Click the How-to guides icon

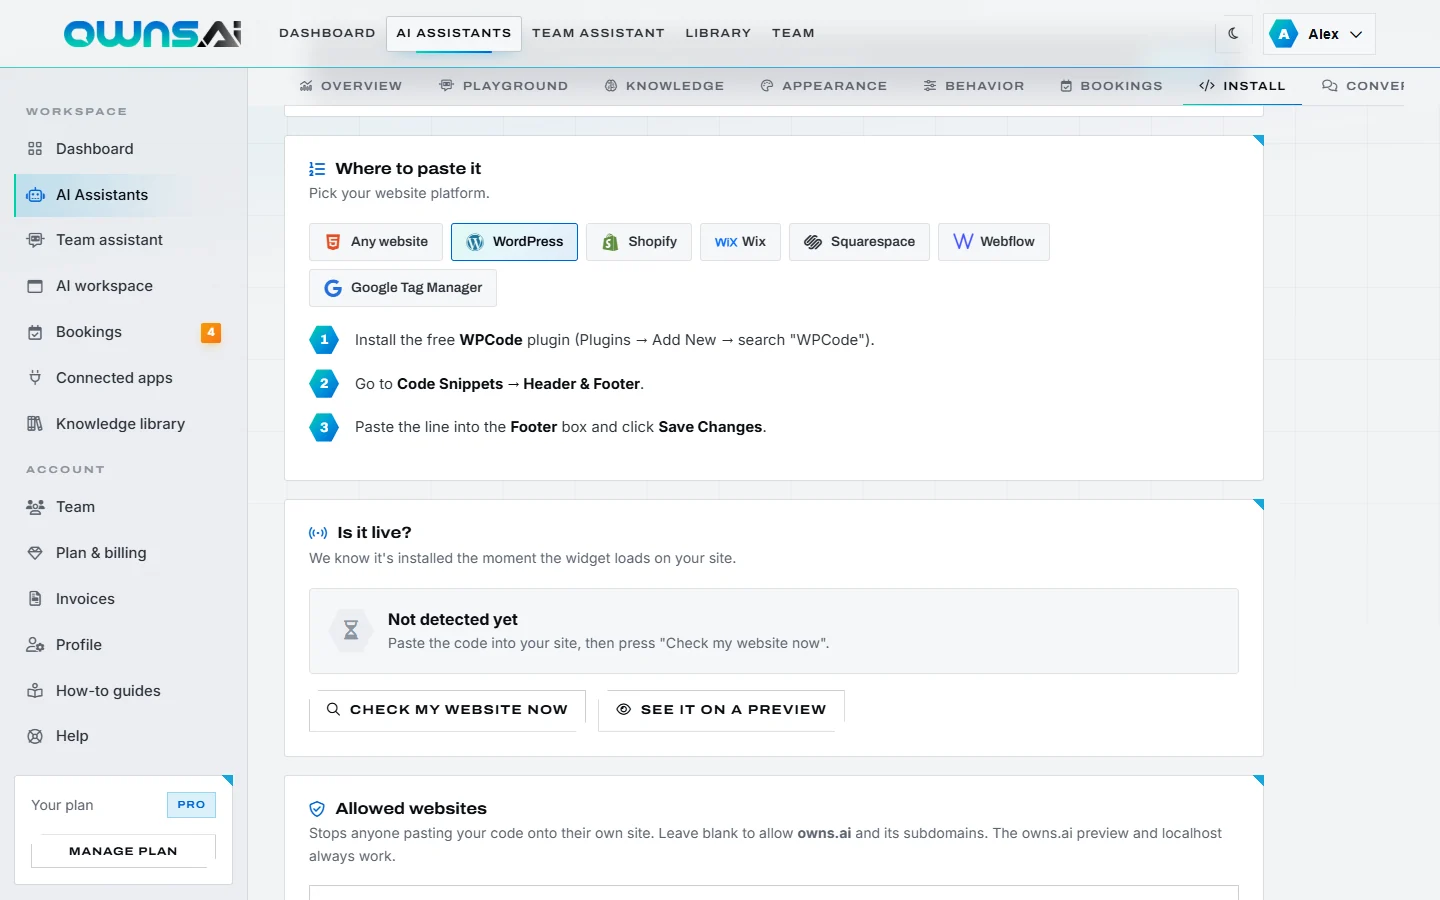35,691
